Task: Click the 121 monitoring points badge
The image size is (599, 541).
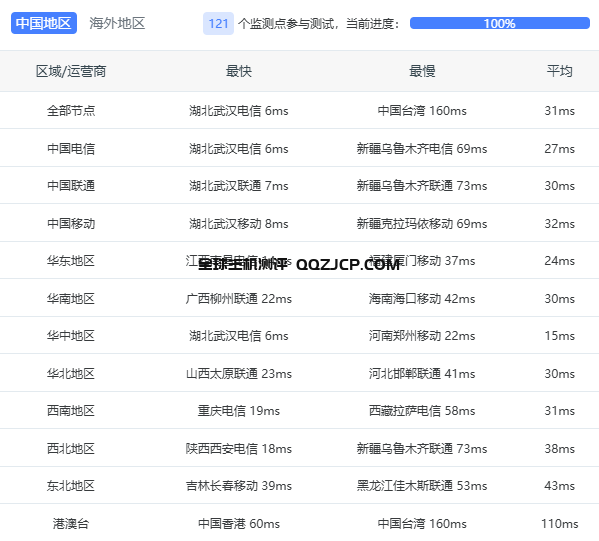Action: coord(219,24)
